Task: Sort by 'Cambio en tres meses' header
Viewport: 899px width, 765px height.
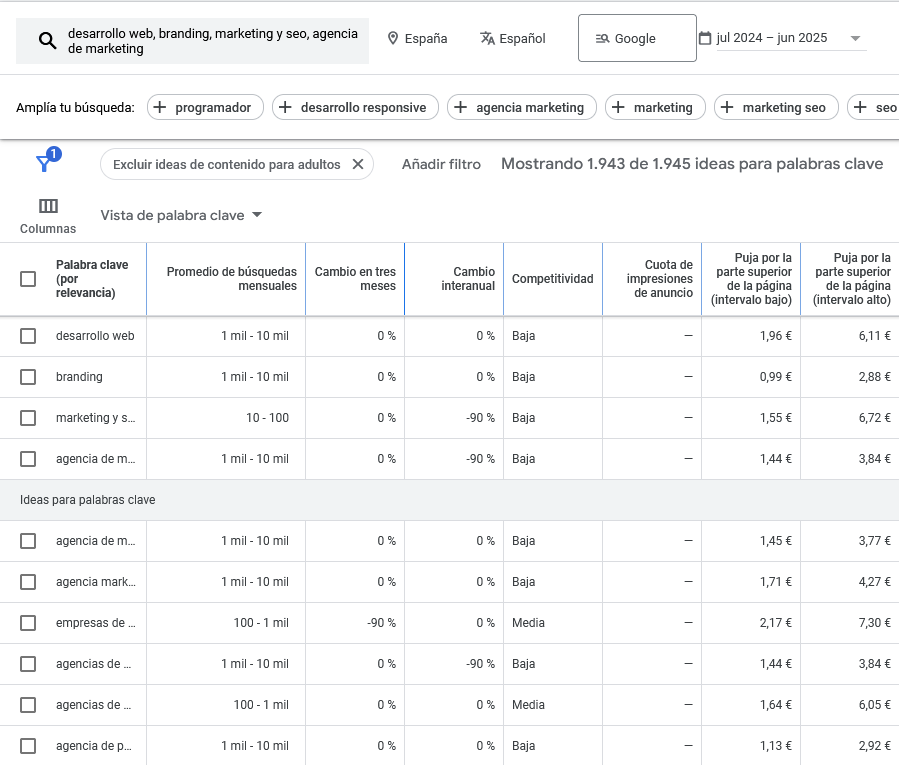Action: pyautogui.click(x=355, y=279)
